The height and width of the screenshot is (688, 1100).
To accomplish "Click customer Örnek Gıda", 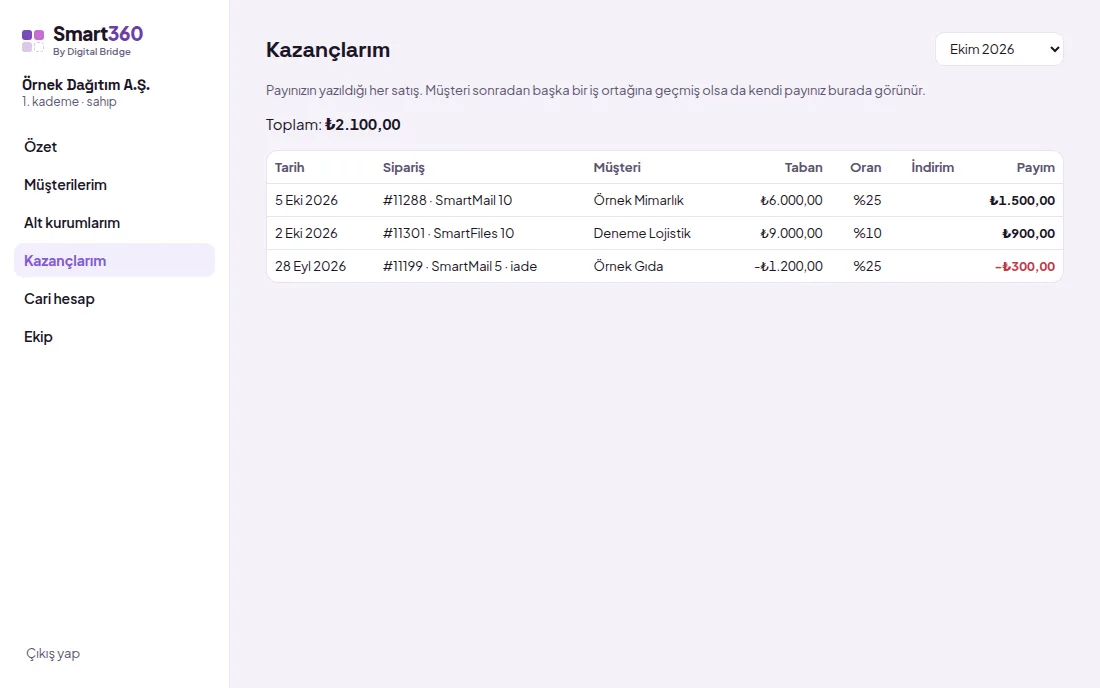I will pos(628,266).
